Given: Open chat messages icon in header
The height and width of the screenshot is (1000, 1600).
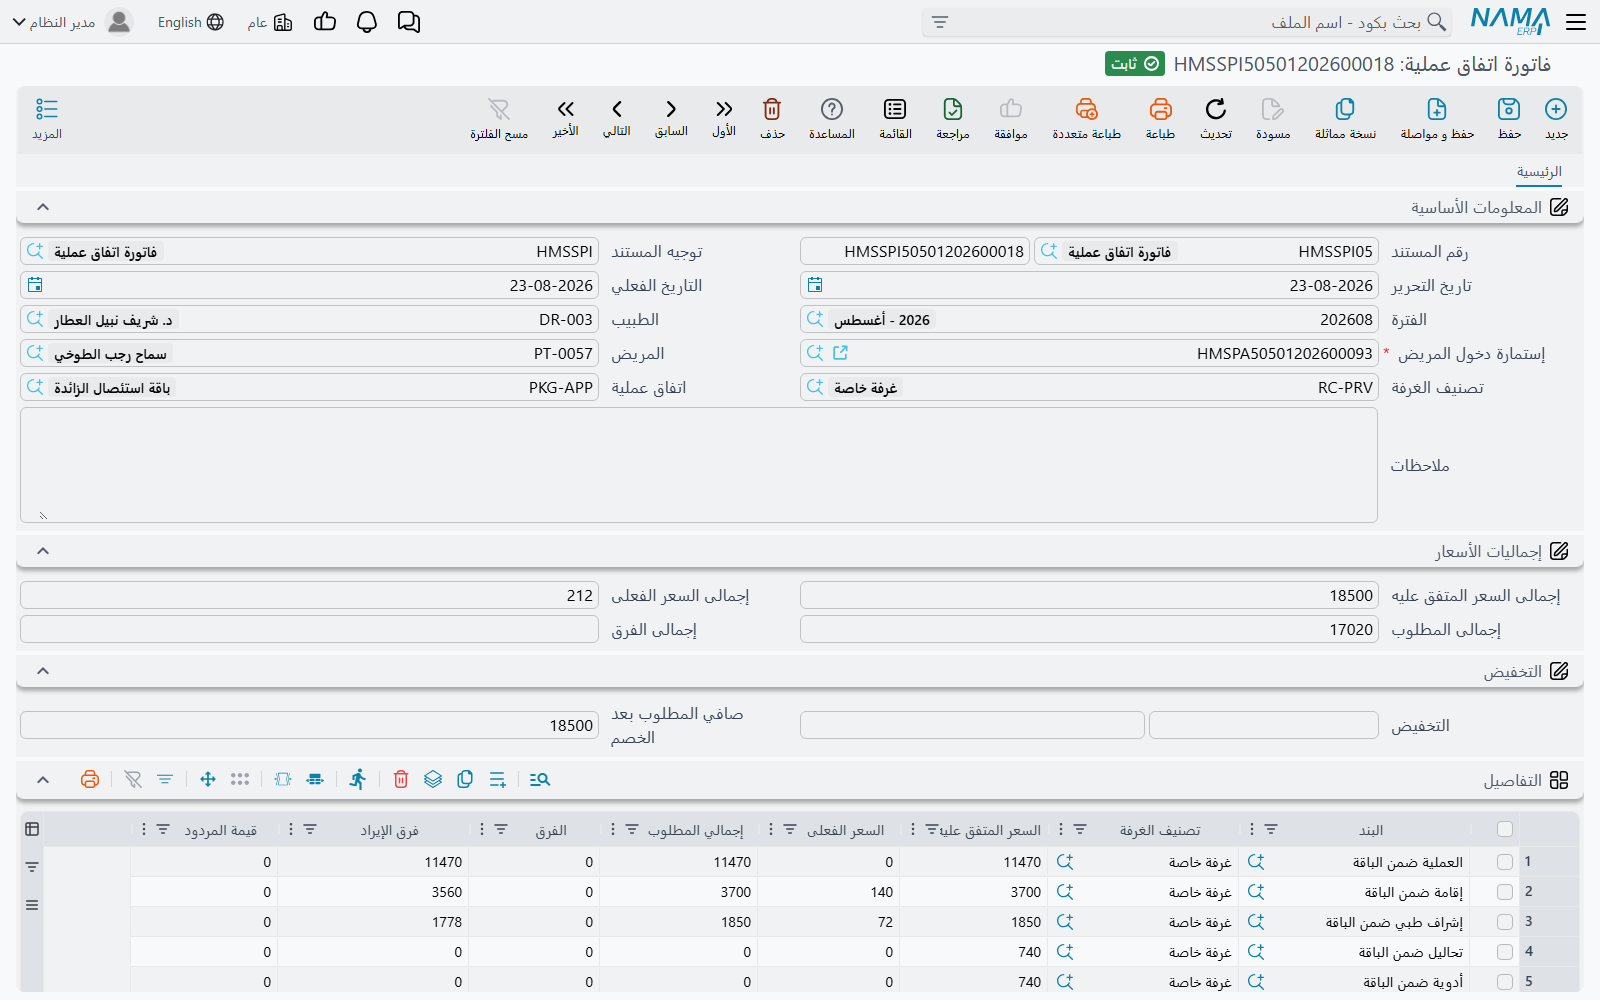Looking at the screenshot, I should [409, 22].
